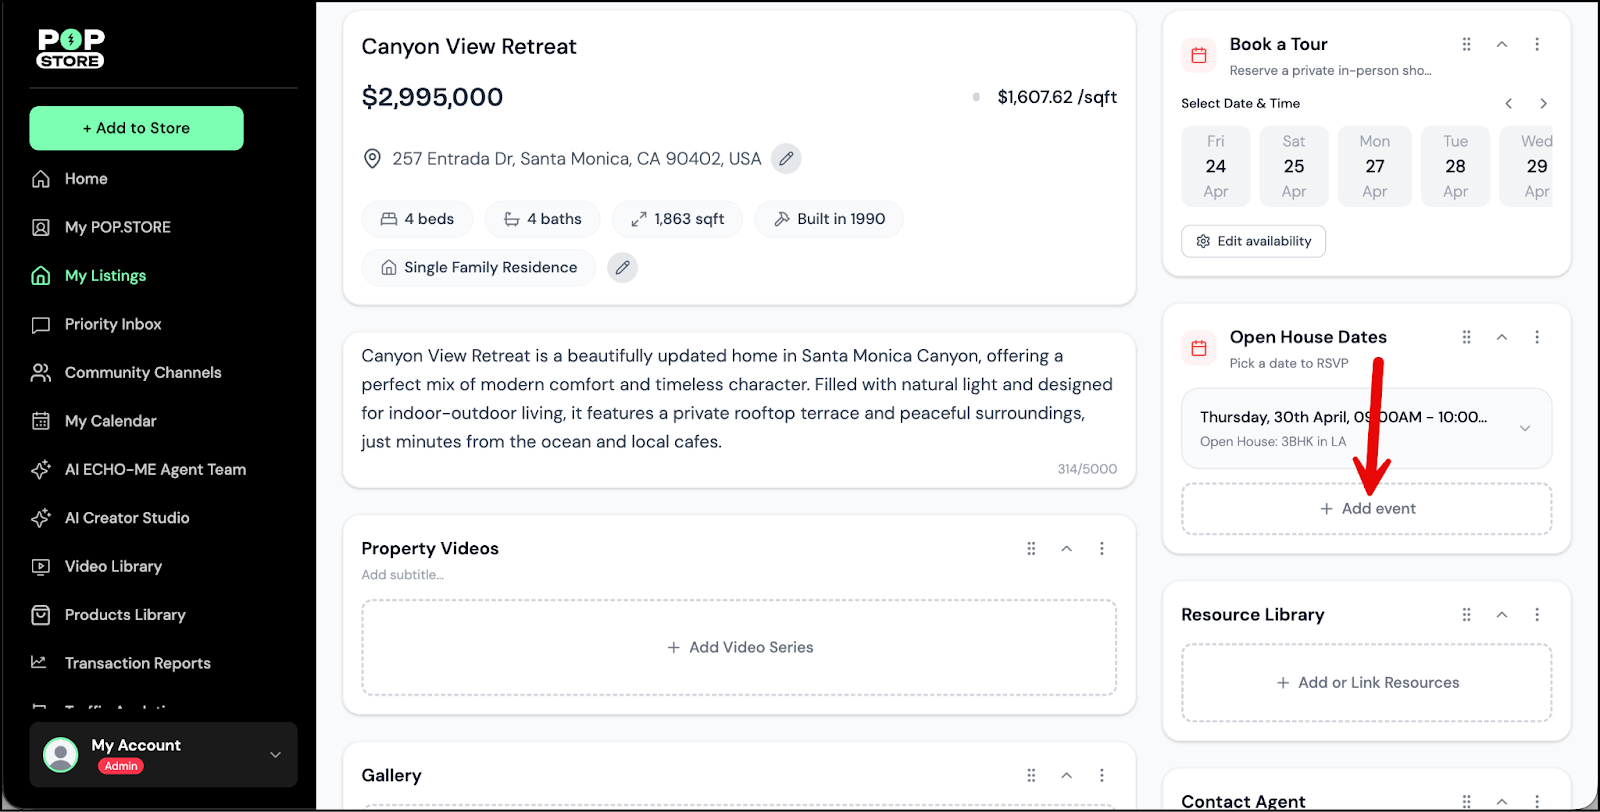Expand the My Account menu
Viewport: 1600px width, 812px height.
(x=275, y=755)
